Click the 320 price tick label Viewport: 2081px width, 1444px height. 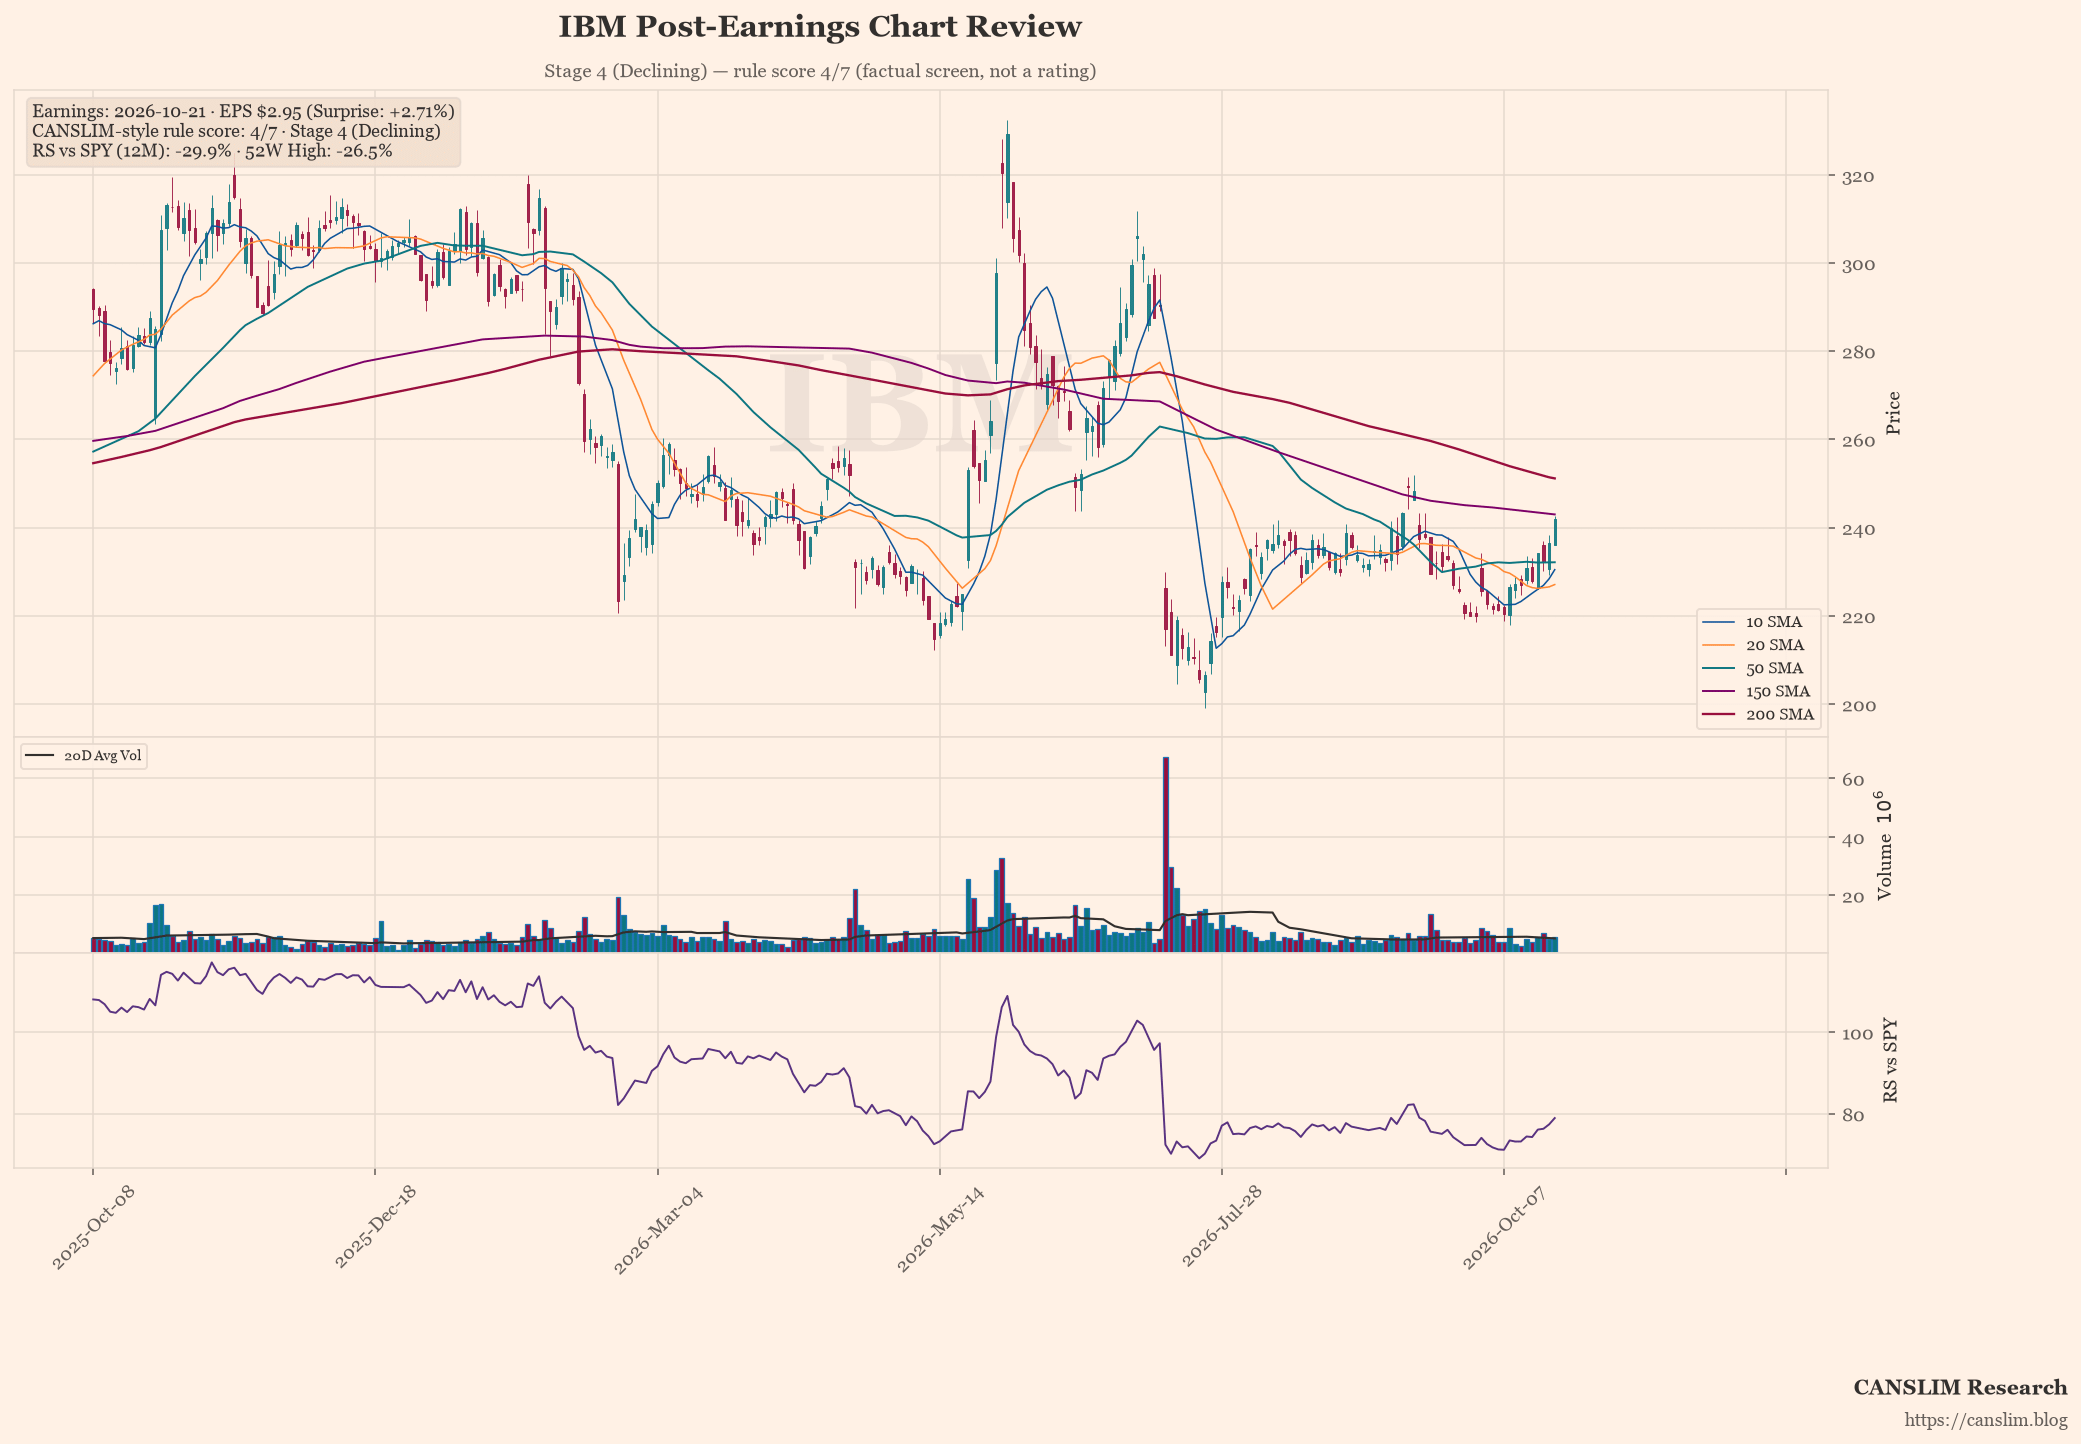pos(1858,177)
